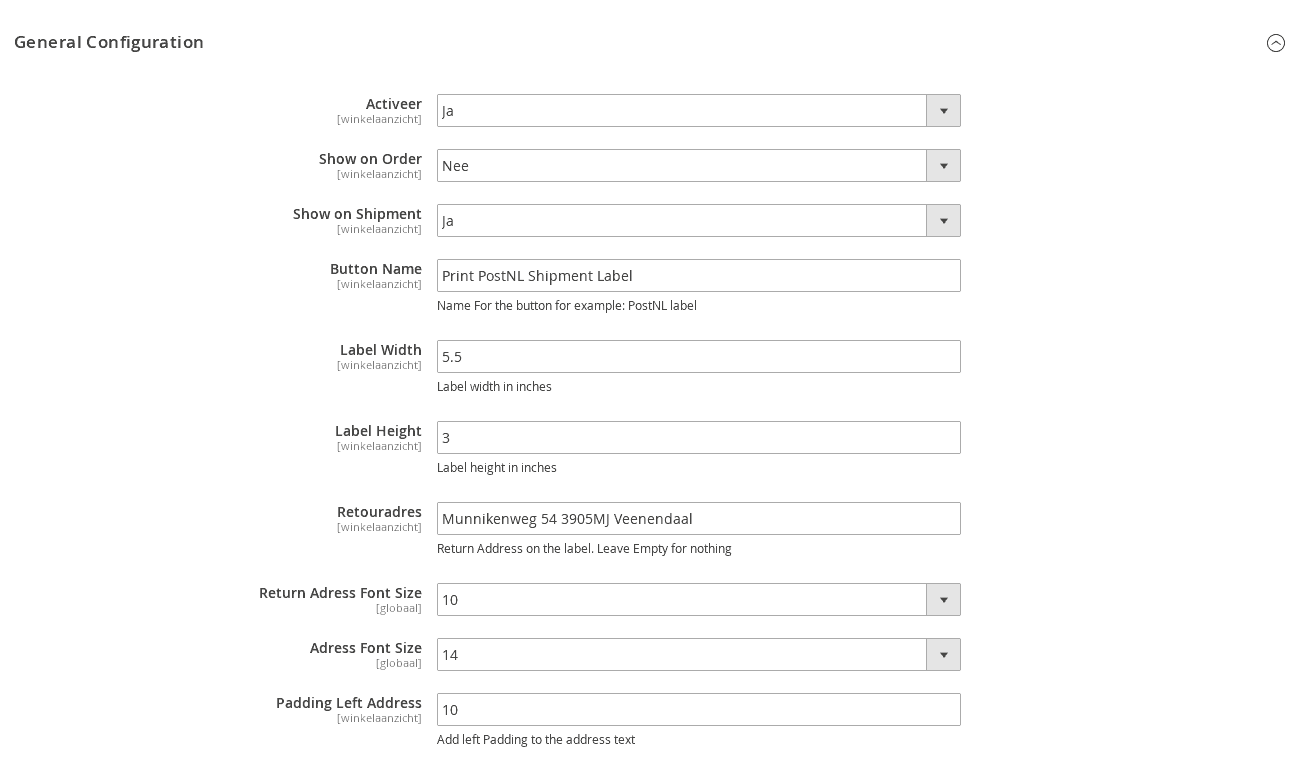Click into the Label Height field
Screen dimensions: 1303x762
point(698,438)
